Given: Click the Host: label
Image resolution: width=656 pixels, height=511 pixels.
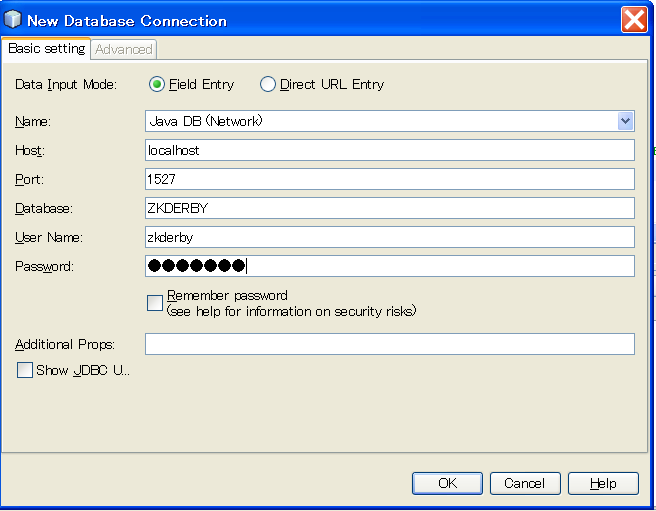Looking at the screenshot, I should tap(30, 150).
